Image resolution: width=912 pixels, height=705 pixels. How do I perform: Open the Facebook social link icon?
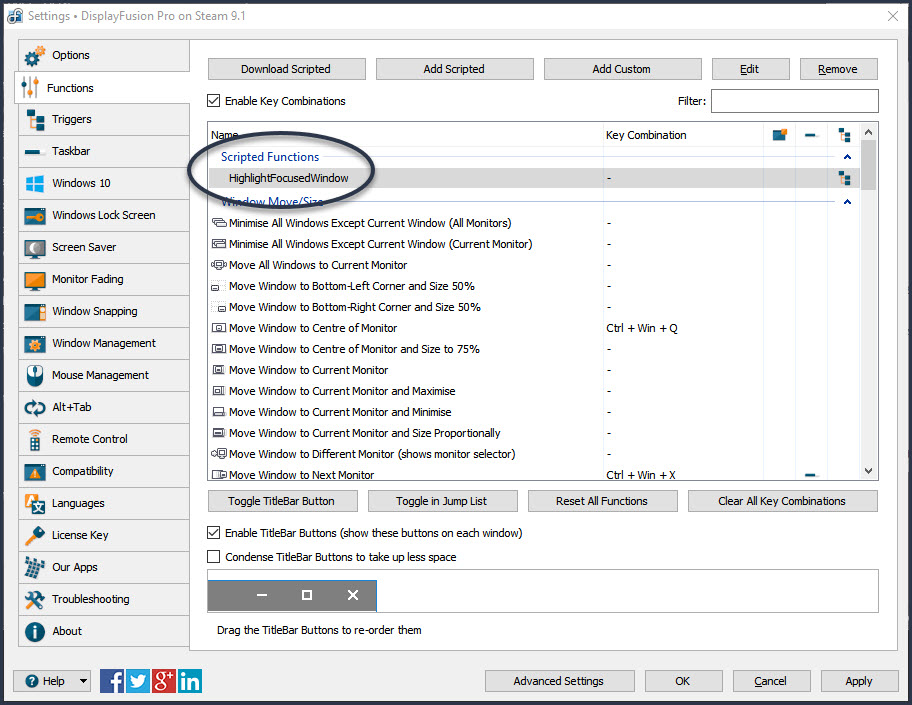click(x=112, y=681)
